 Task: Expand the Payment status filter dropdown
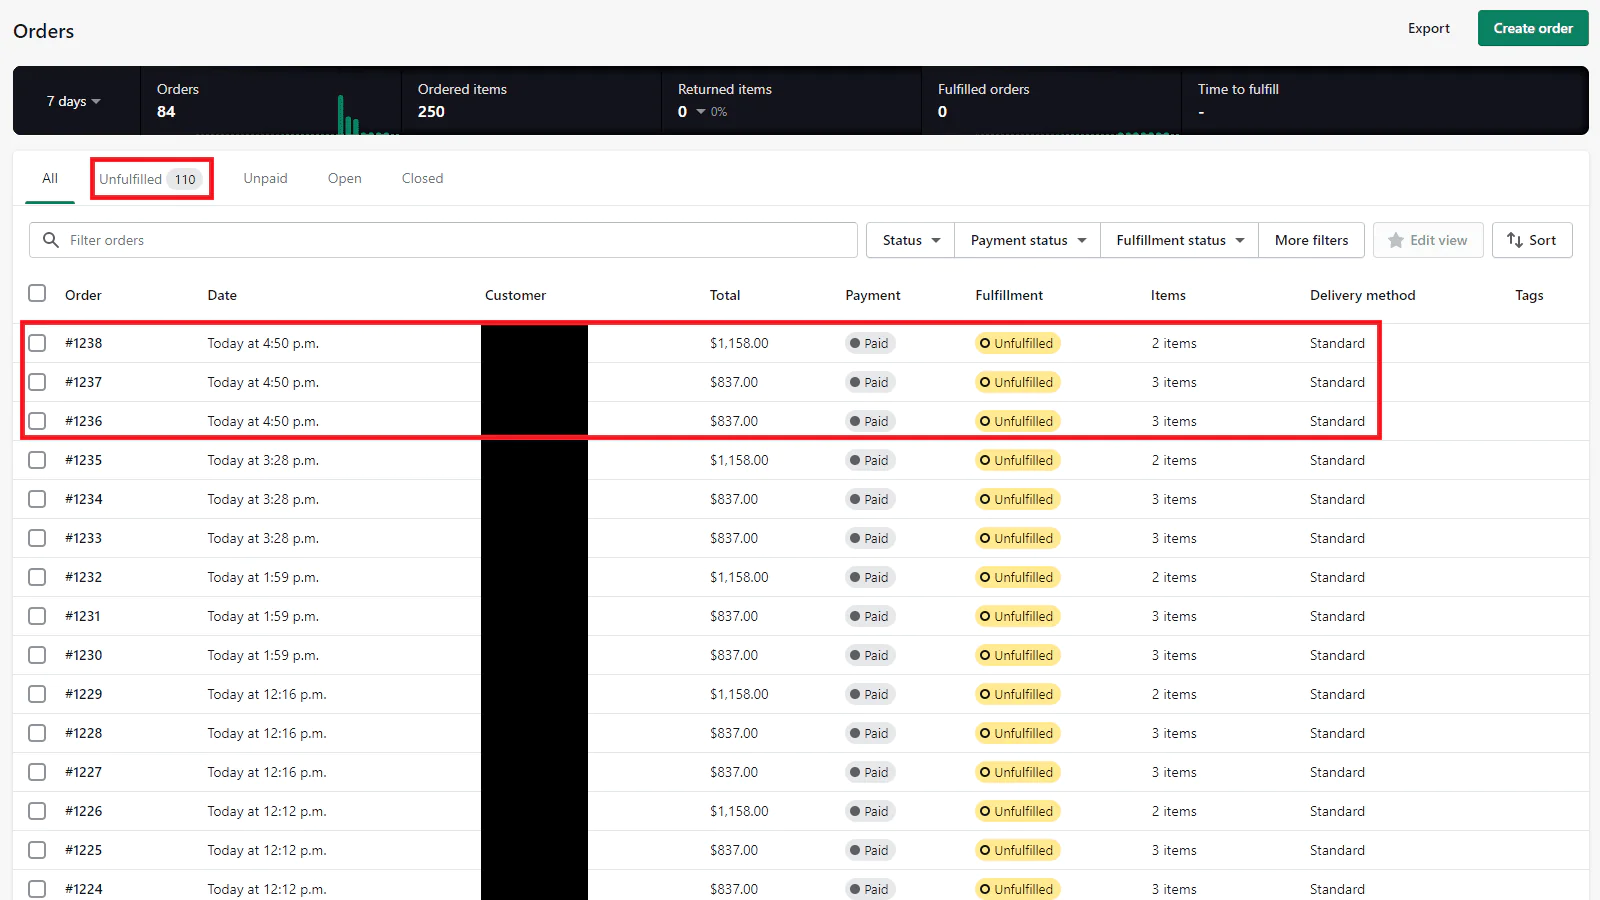click(1027, 240)
